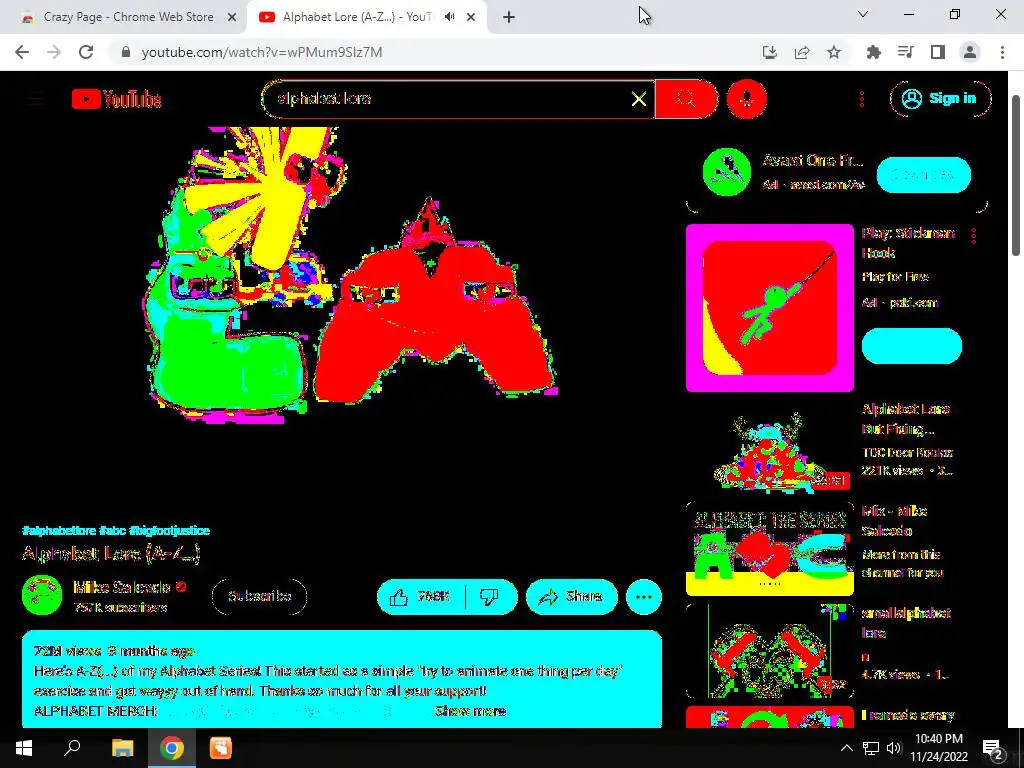The height and width of the screenshot is (768, 1024).
Task: Open options for Stickman Hook ad
Action: [x=974, y=236]
